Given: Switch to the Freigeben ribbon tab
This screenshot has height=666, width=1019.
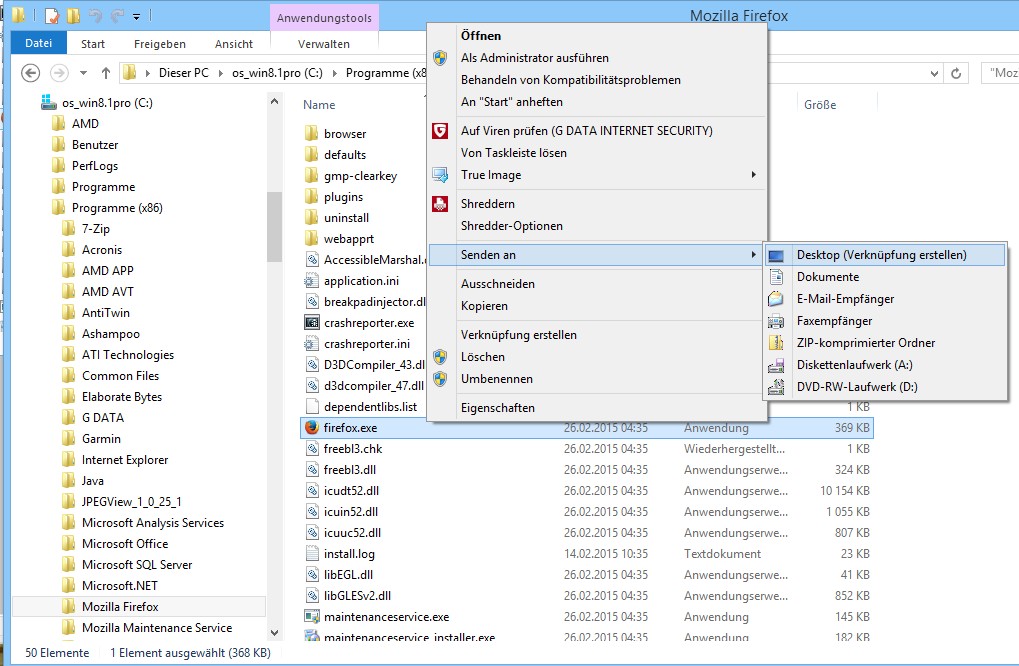Looking at the screenshot, I should coord(160,44).
